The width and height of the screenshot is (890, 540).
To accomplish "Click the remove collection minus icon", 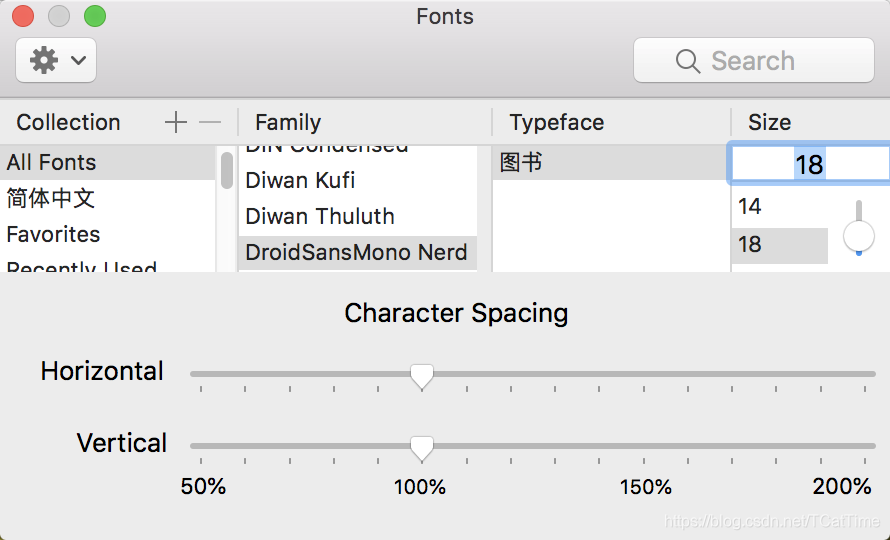I will 210,122.
